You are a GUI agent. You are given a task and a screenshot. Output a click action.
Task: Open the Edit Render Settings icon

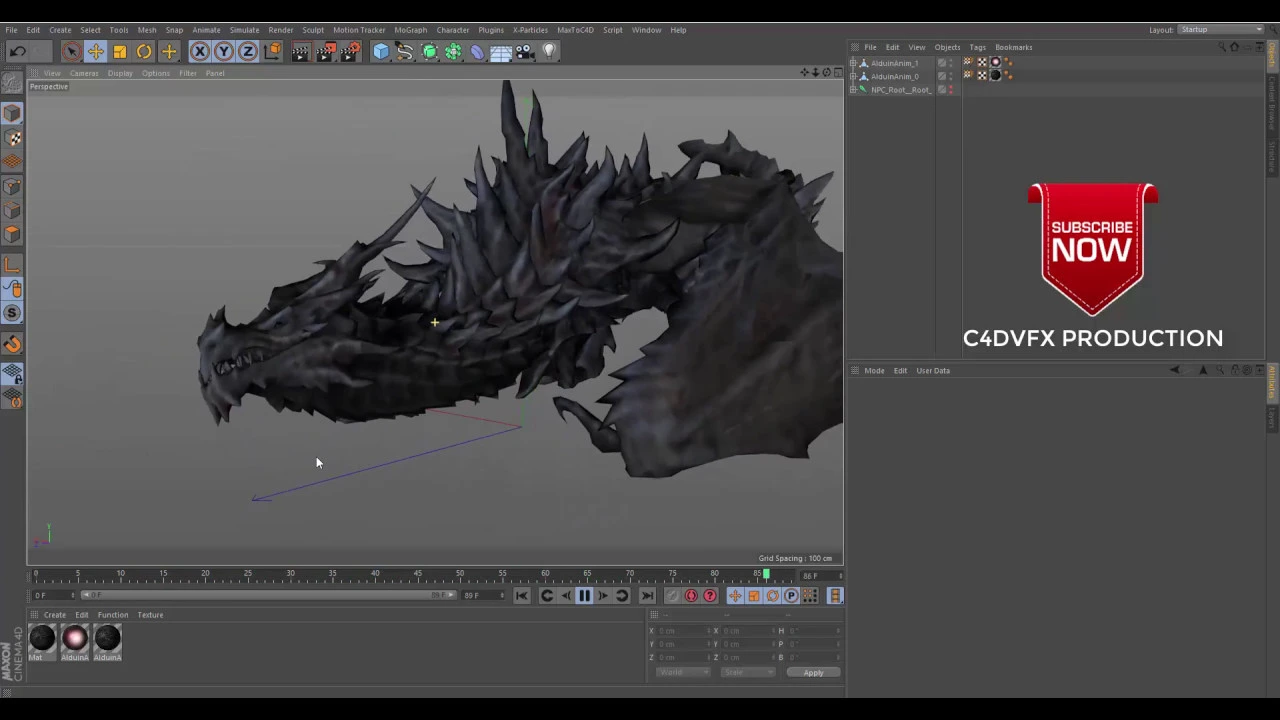point(350,52)
